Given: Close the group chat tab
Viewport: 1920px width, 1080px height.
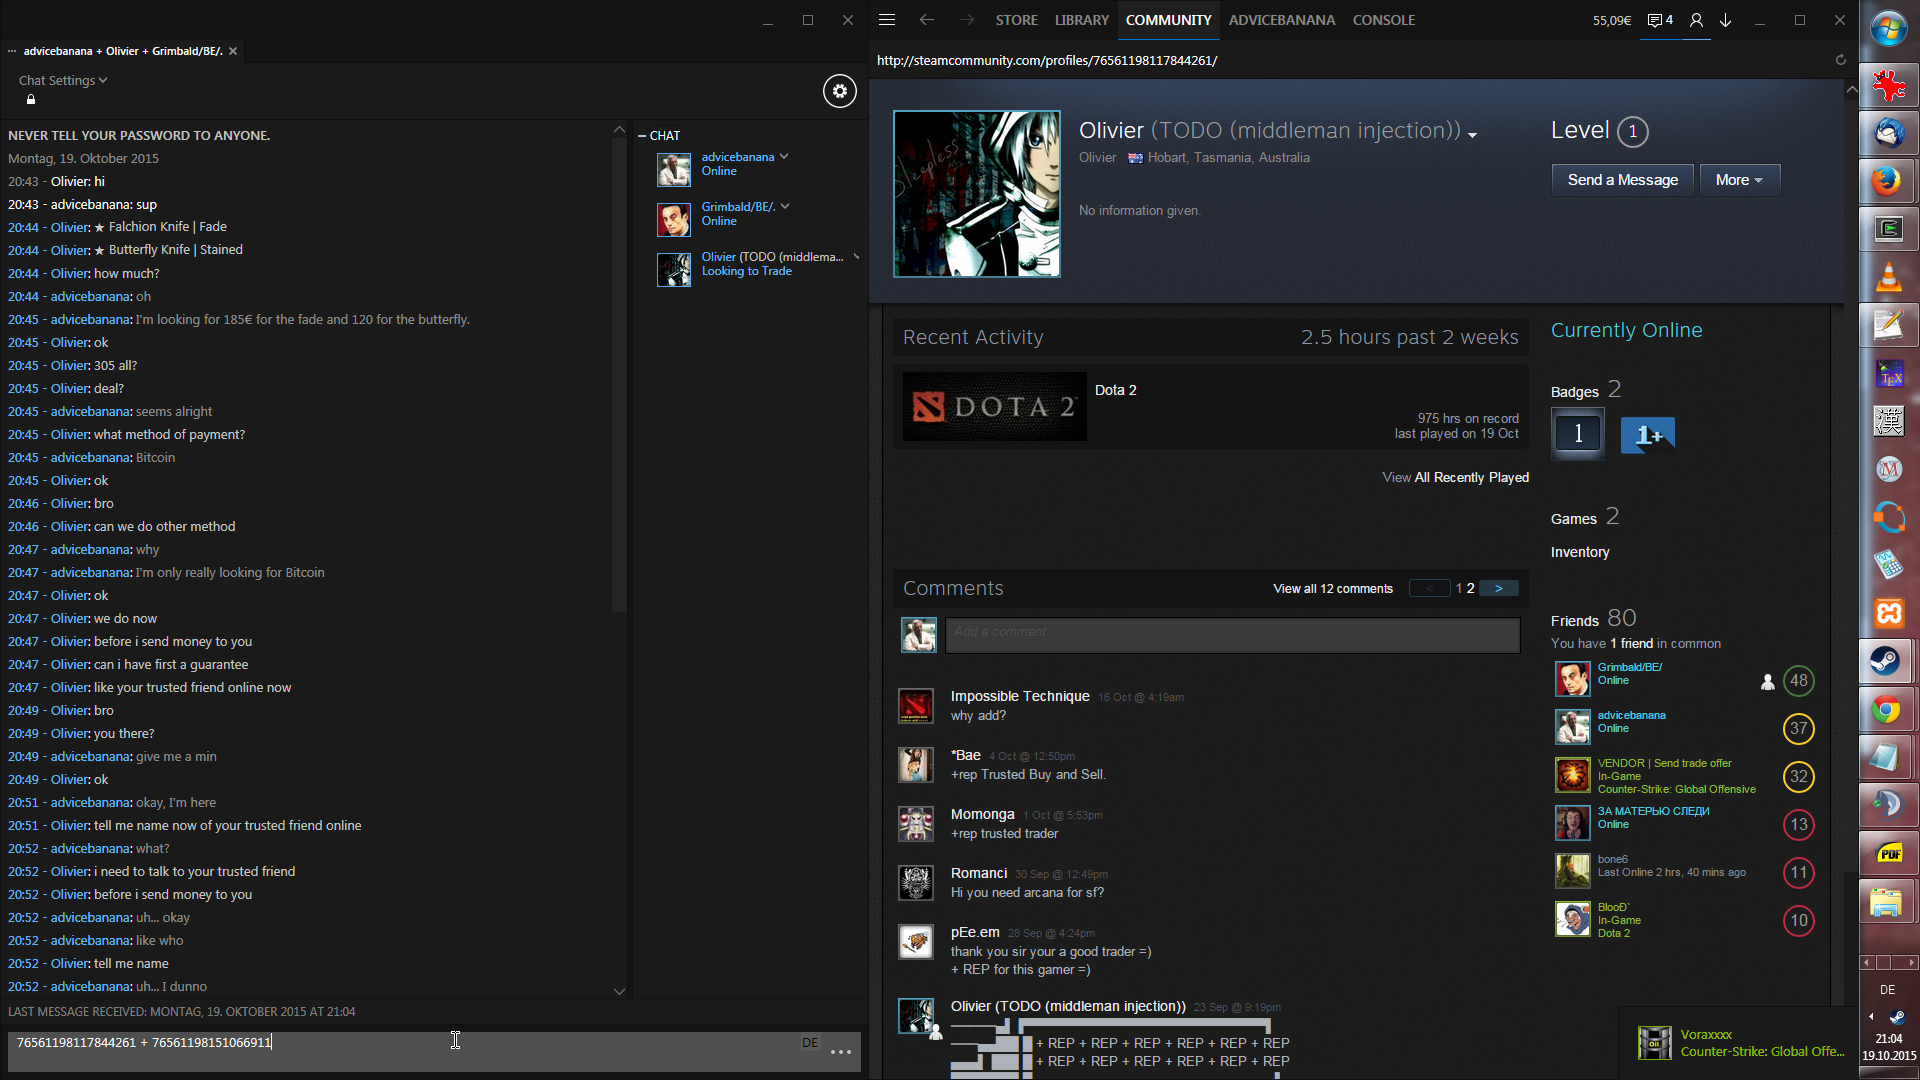Looking at the screenshot, I should pyautogui.click(x=233, y=51).
